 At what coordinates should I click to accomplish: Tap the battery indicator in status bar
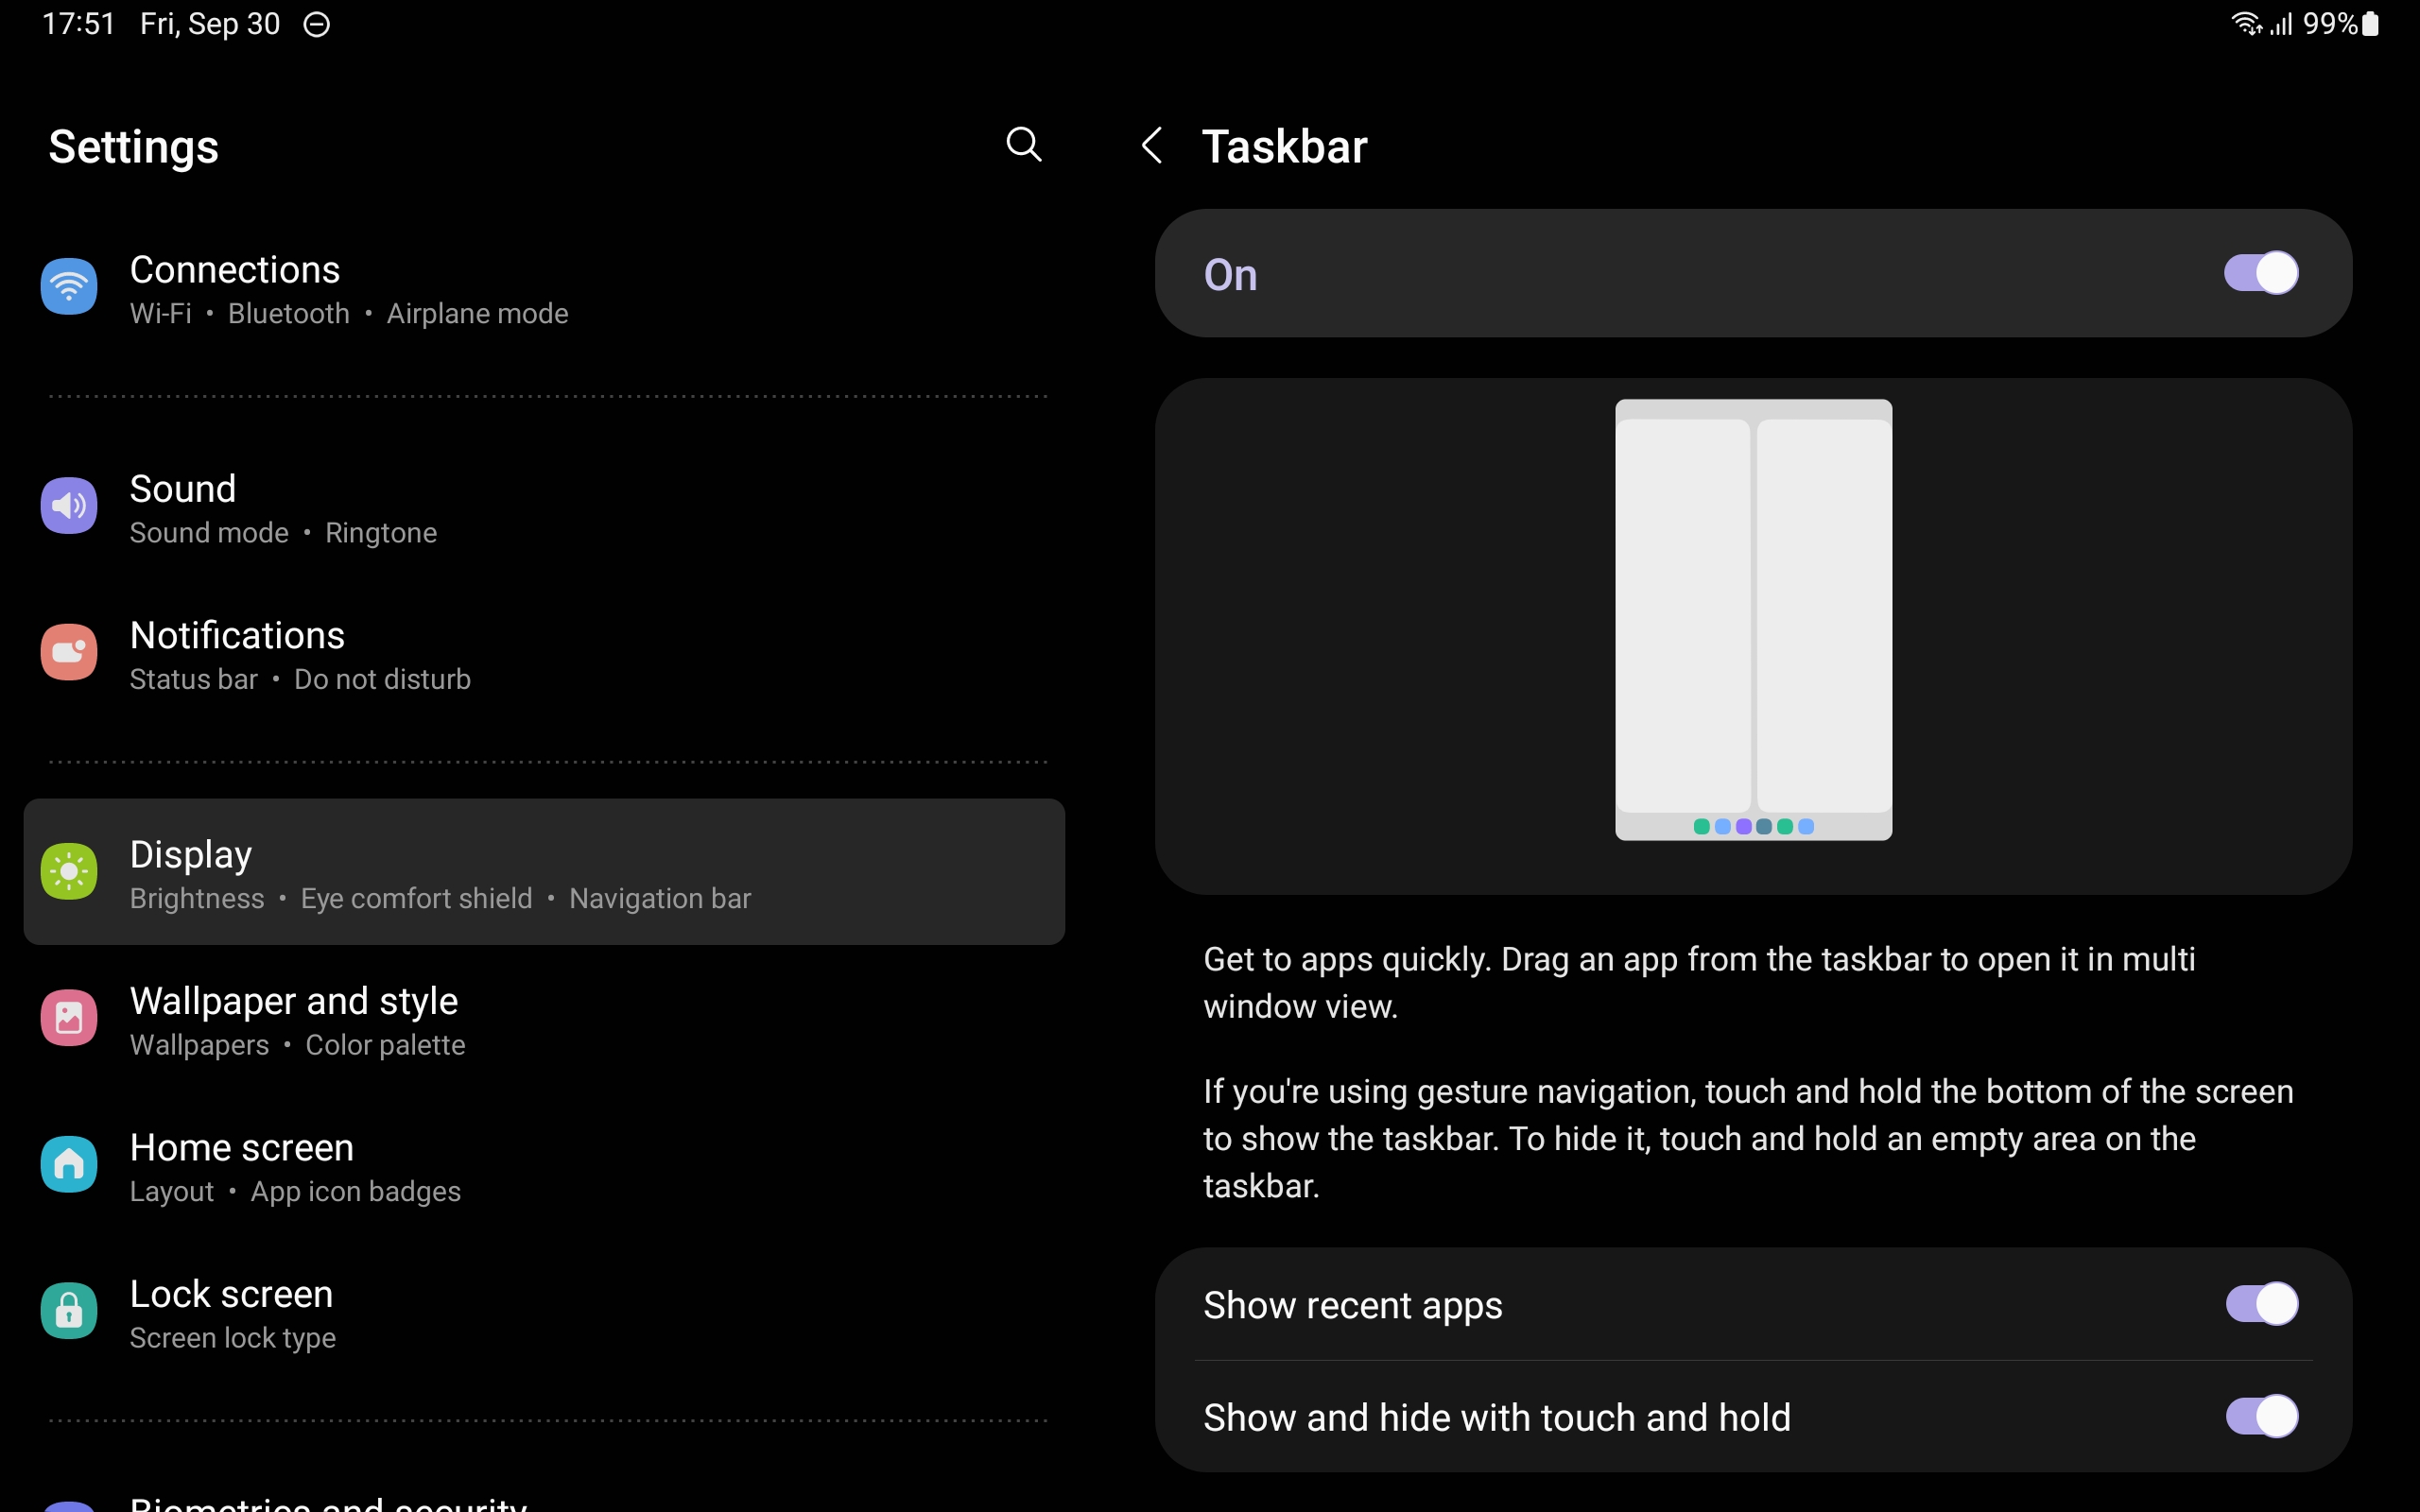point(2369,24)
